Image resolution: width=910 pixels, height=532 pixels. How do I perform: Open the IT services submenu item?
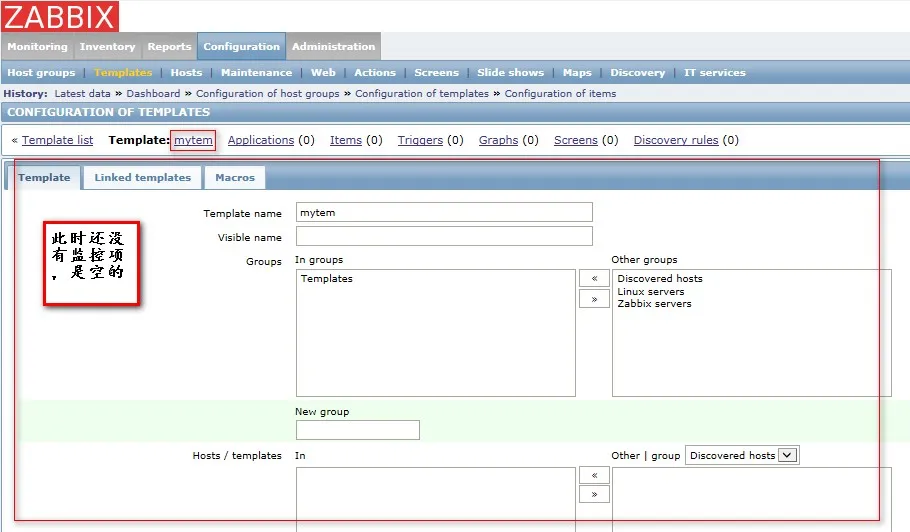714,73
